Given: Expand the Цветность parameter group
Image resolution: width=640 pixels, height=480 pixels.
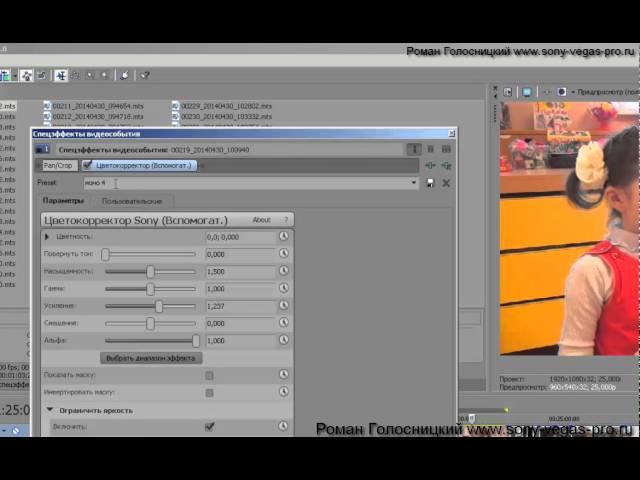Looking at the screenshot, I should [47, 237].
